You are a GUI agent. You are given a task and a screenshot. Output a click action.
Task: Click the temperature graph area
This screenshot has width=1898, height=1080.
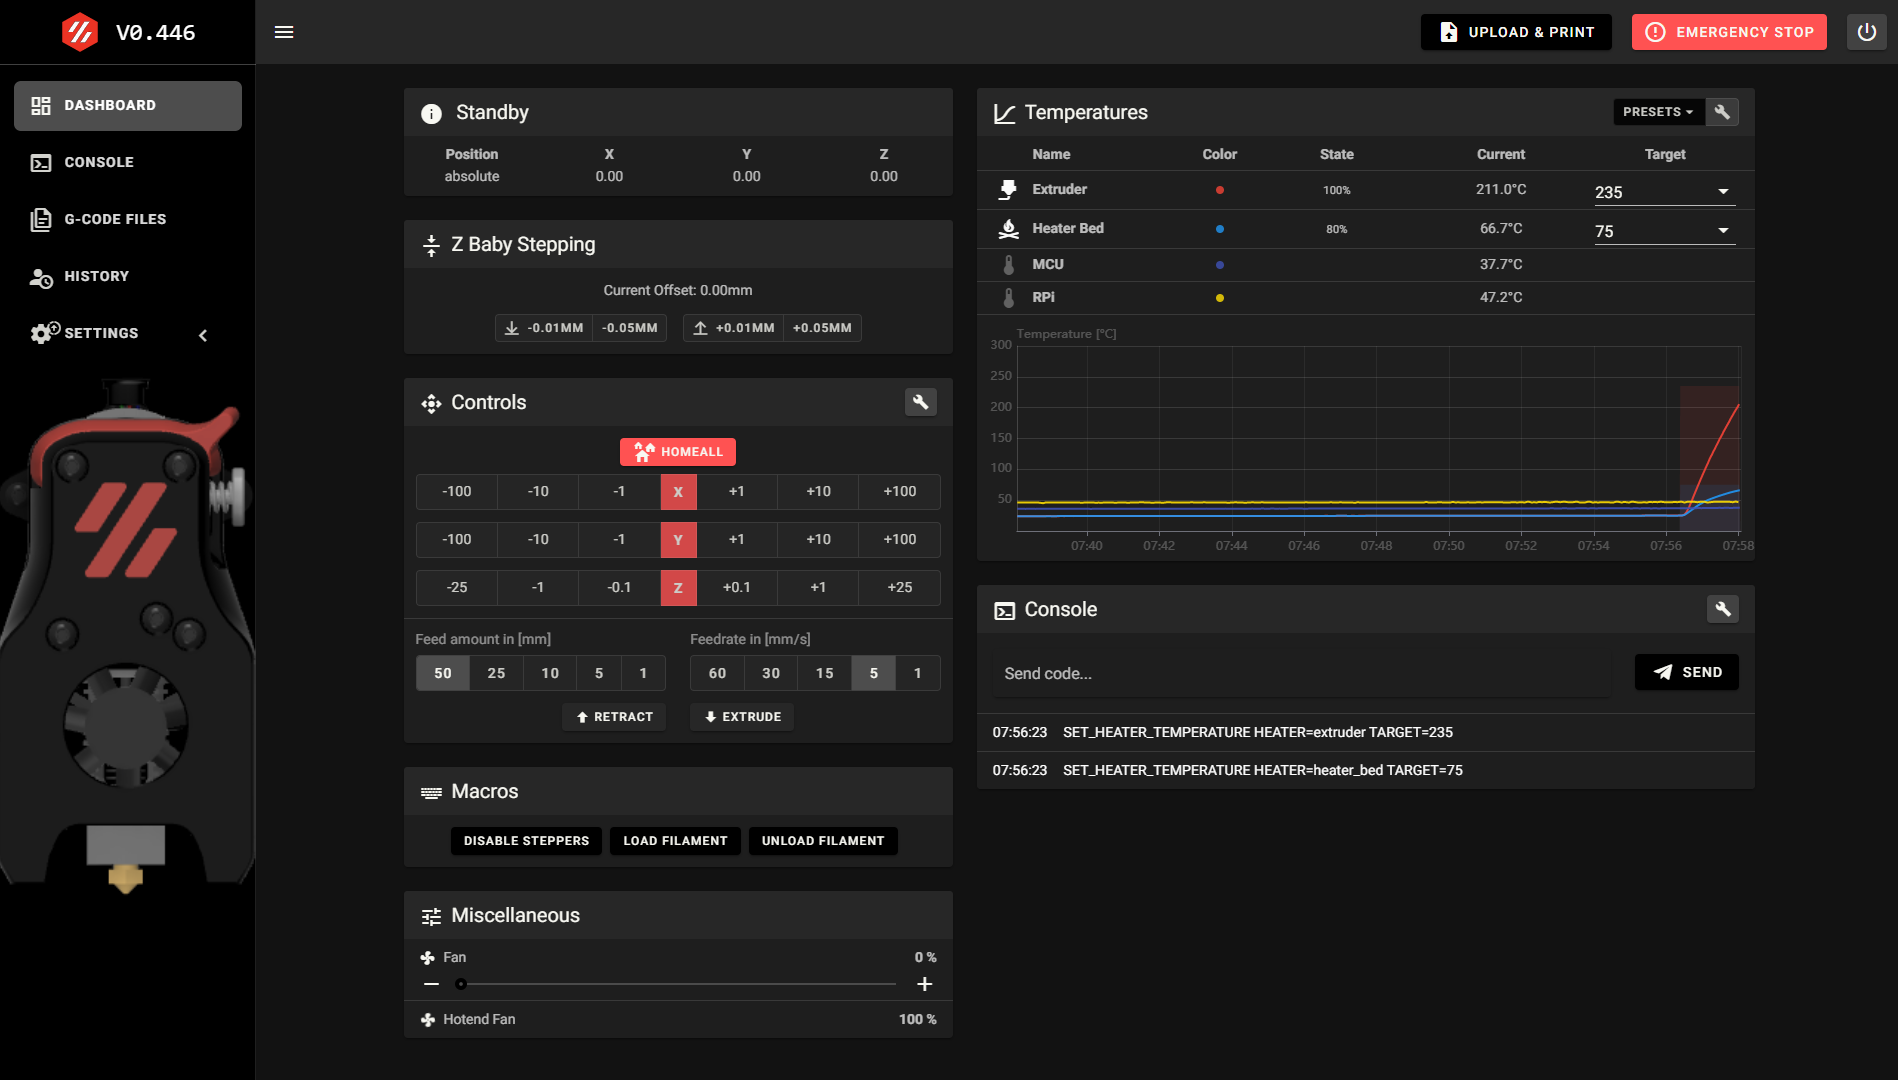tap(1378, 438)
